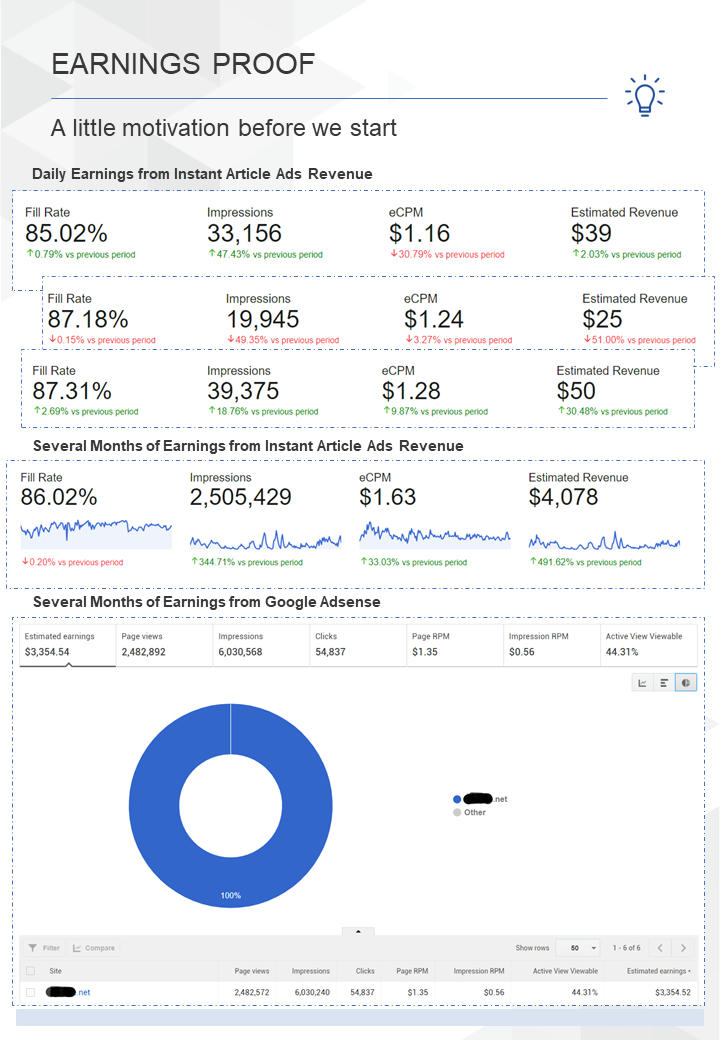The image size is (720, 1040).
Task: Go to the next page arrow
Action: (x=684, y=948)
